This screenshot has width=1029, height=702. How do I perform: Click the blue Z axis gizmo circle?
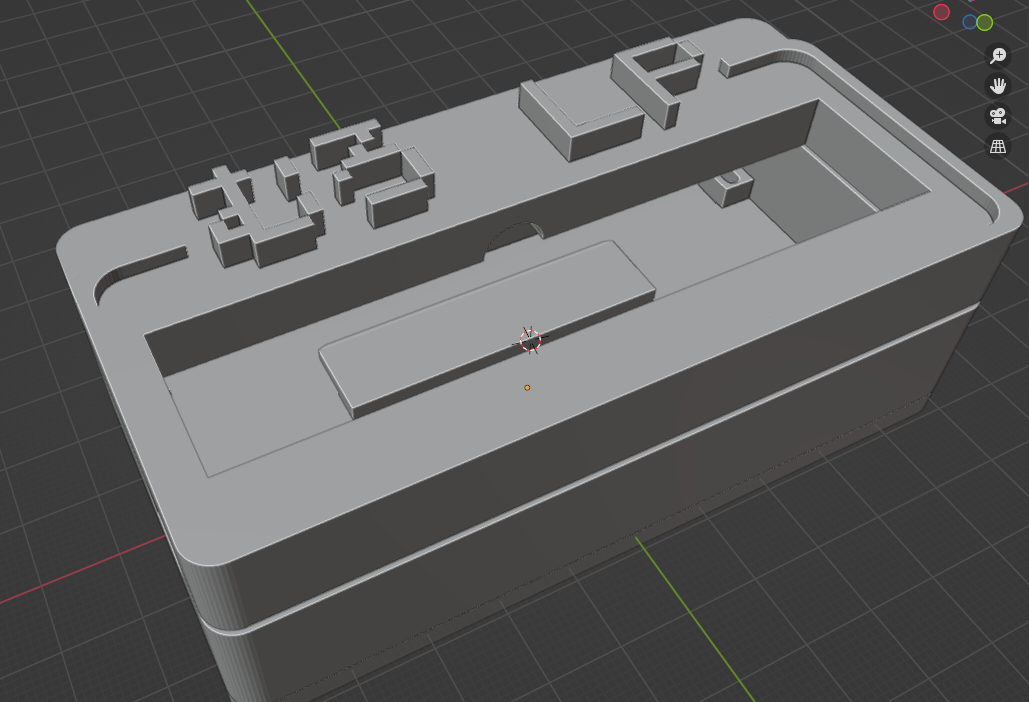click(969, 22)
